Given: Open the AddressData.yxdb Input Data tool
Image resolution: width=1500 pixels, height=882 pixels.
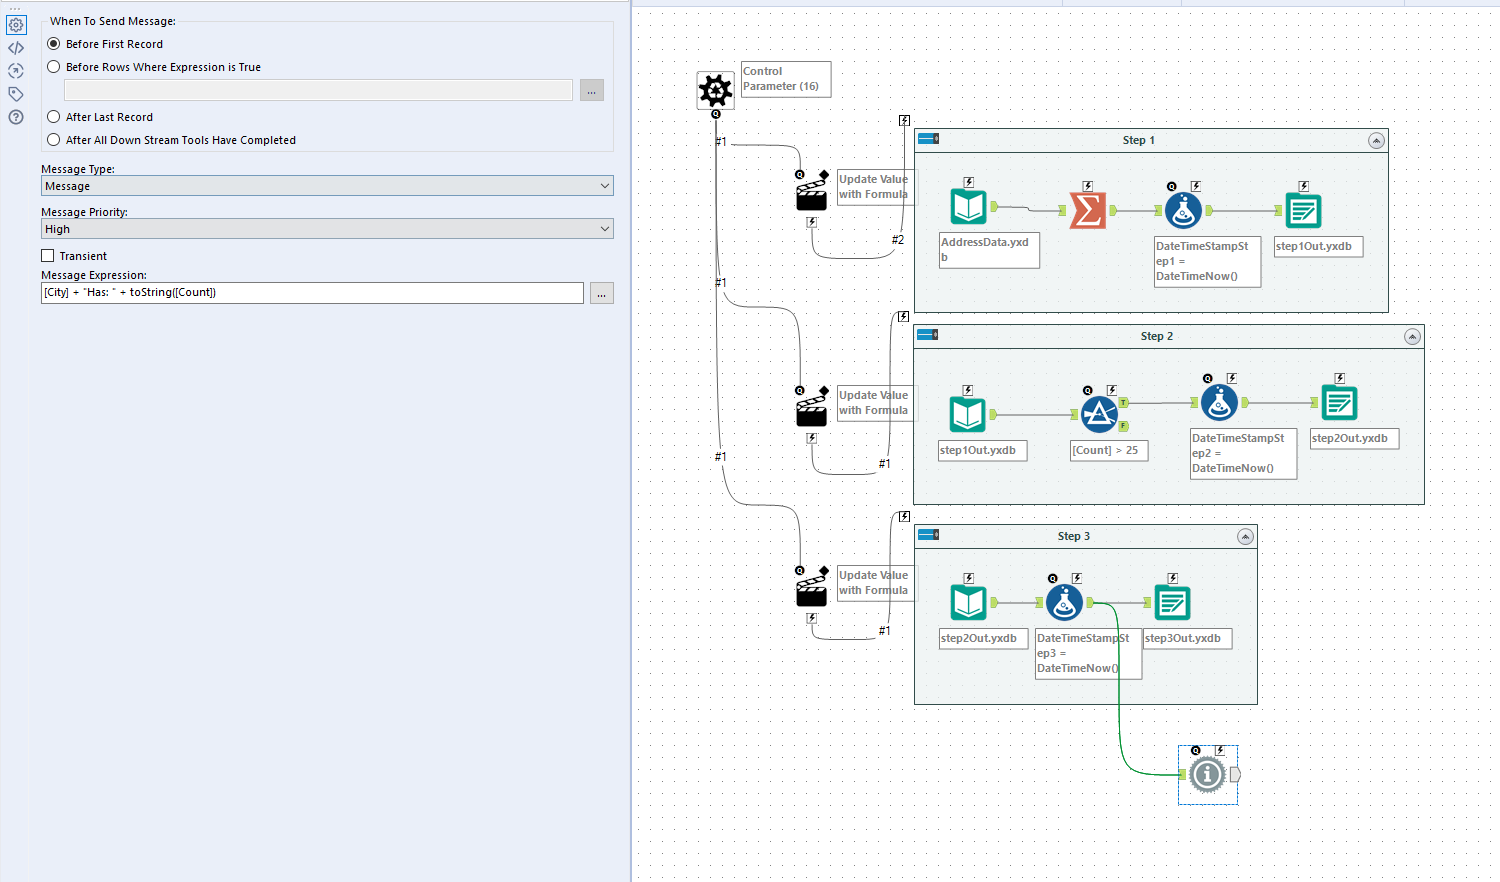Looking at the screenshot, I should click(x=968, y=205).
